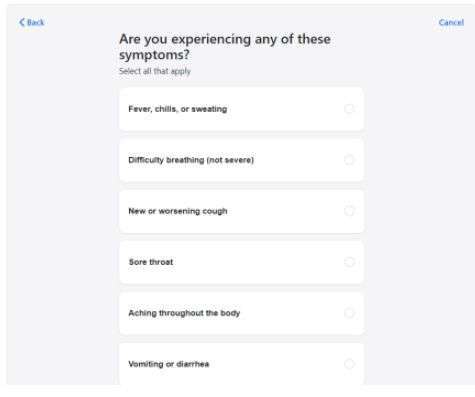This screenshot has height=397, width=475.
Task: Tick the circle for Fever, chills, or sweating
Action: coord(349,109)
